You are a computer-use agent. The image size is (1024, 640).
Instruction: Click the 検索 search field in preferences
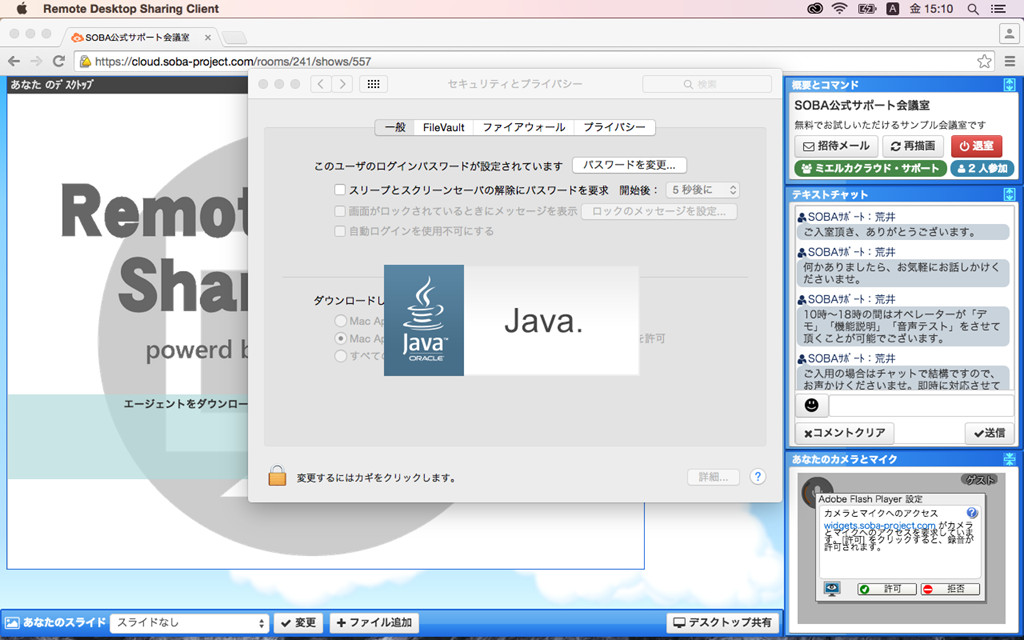point(707,84)
